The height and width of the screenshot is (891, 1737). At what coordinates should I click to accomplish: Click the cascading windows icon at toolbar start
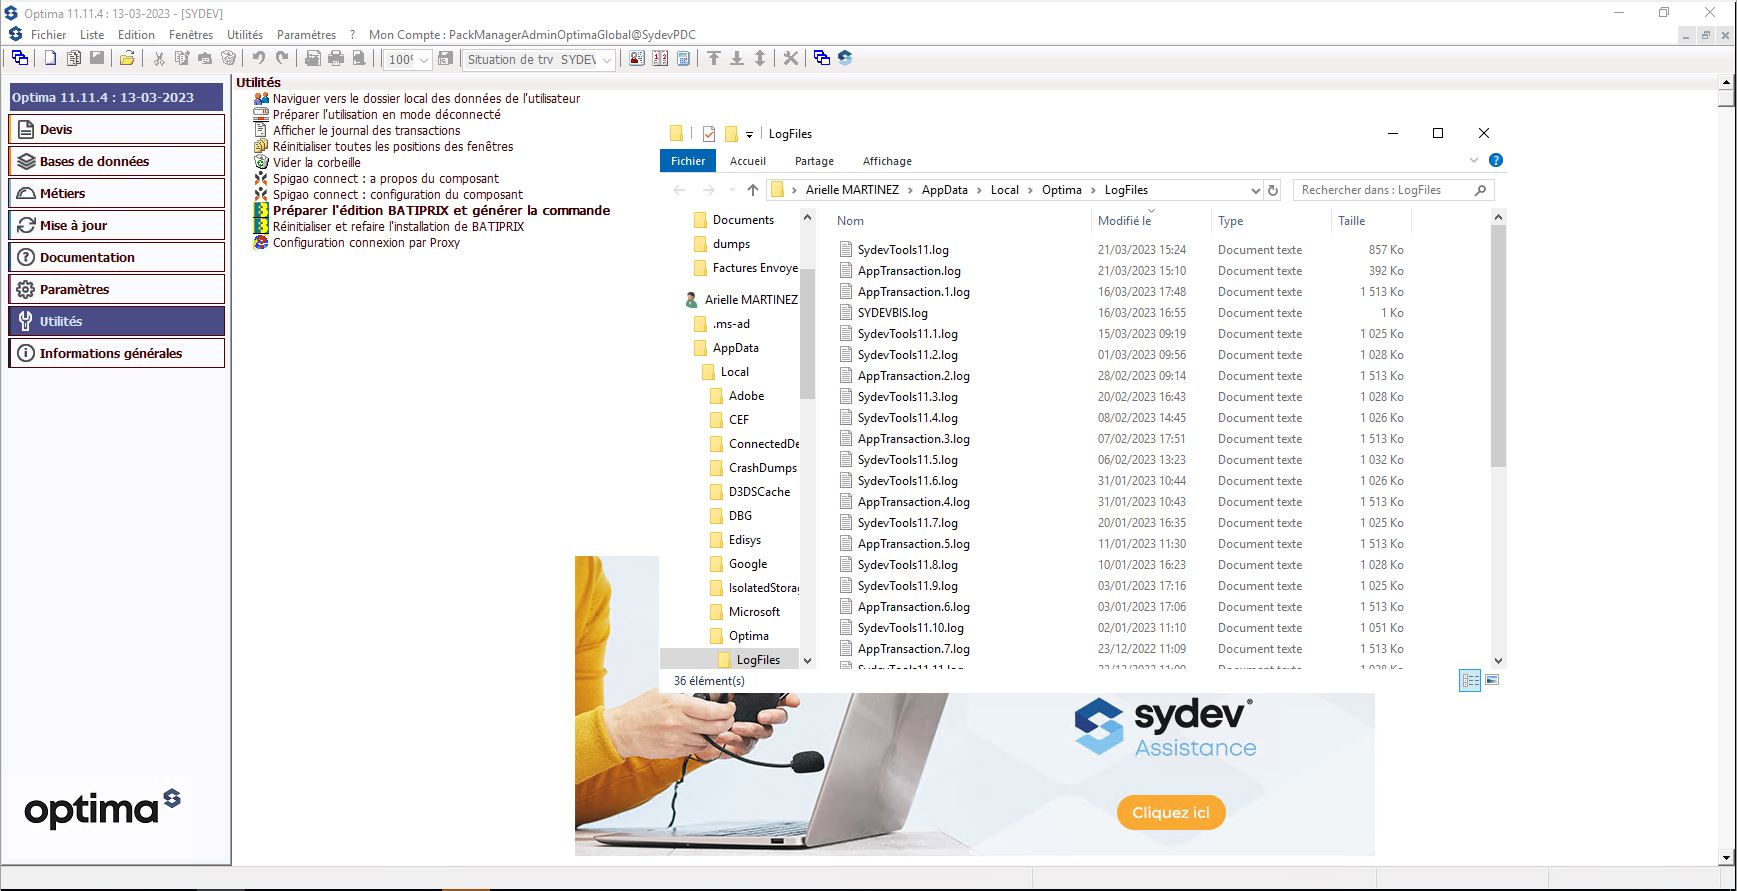(x=19, y=58)
